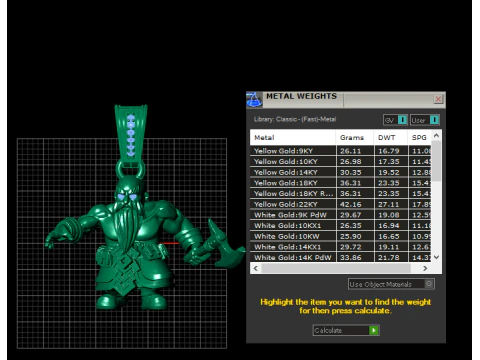The height and width of the screenshot is (360, 480).
Task: Click the Grams column header
Action: (355, 137)
